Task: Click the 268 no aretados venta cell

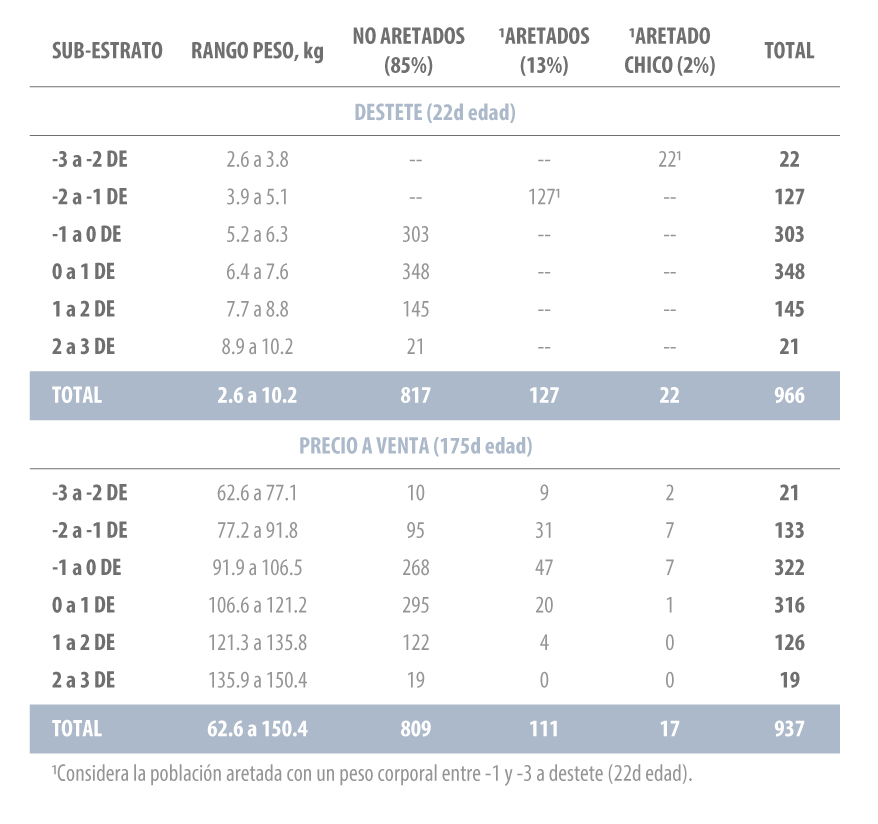Action: tap(415, 568)
